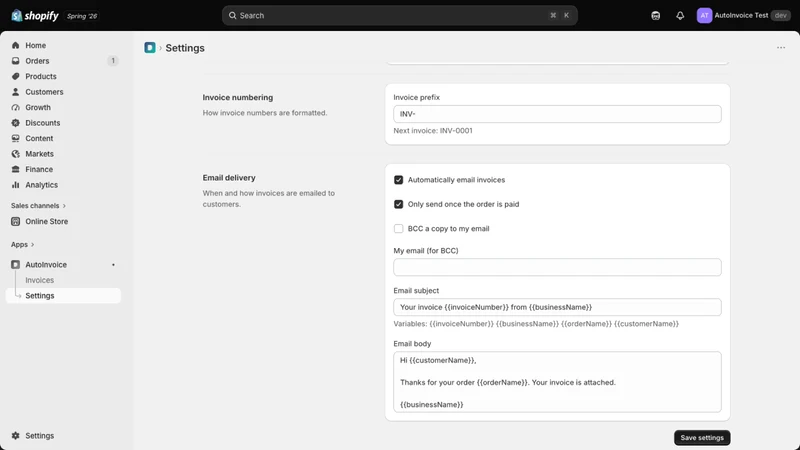Select Settings under AutoInvoice
This screenshot has height=450, width=800.
pos(63,296)
